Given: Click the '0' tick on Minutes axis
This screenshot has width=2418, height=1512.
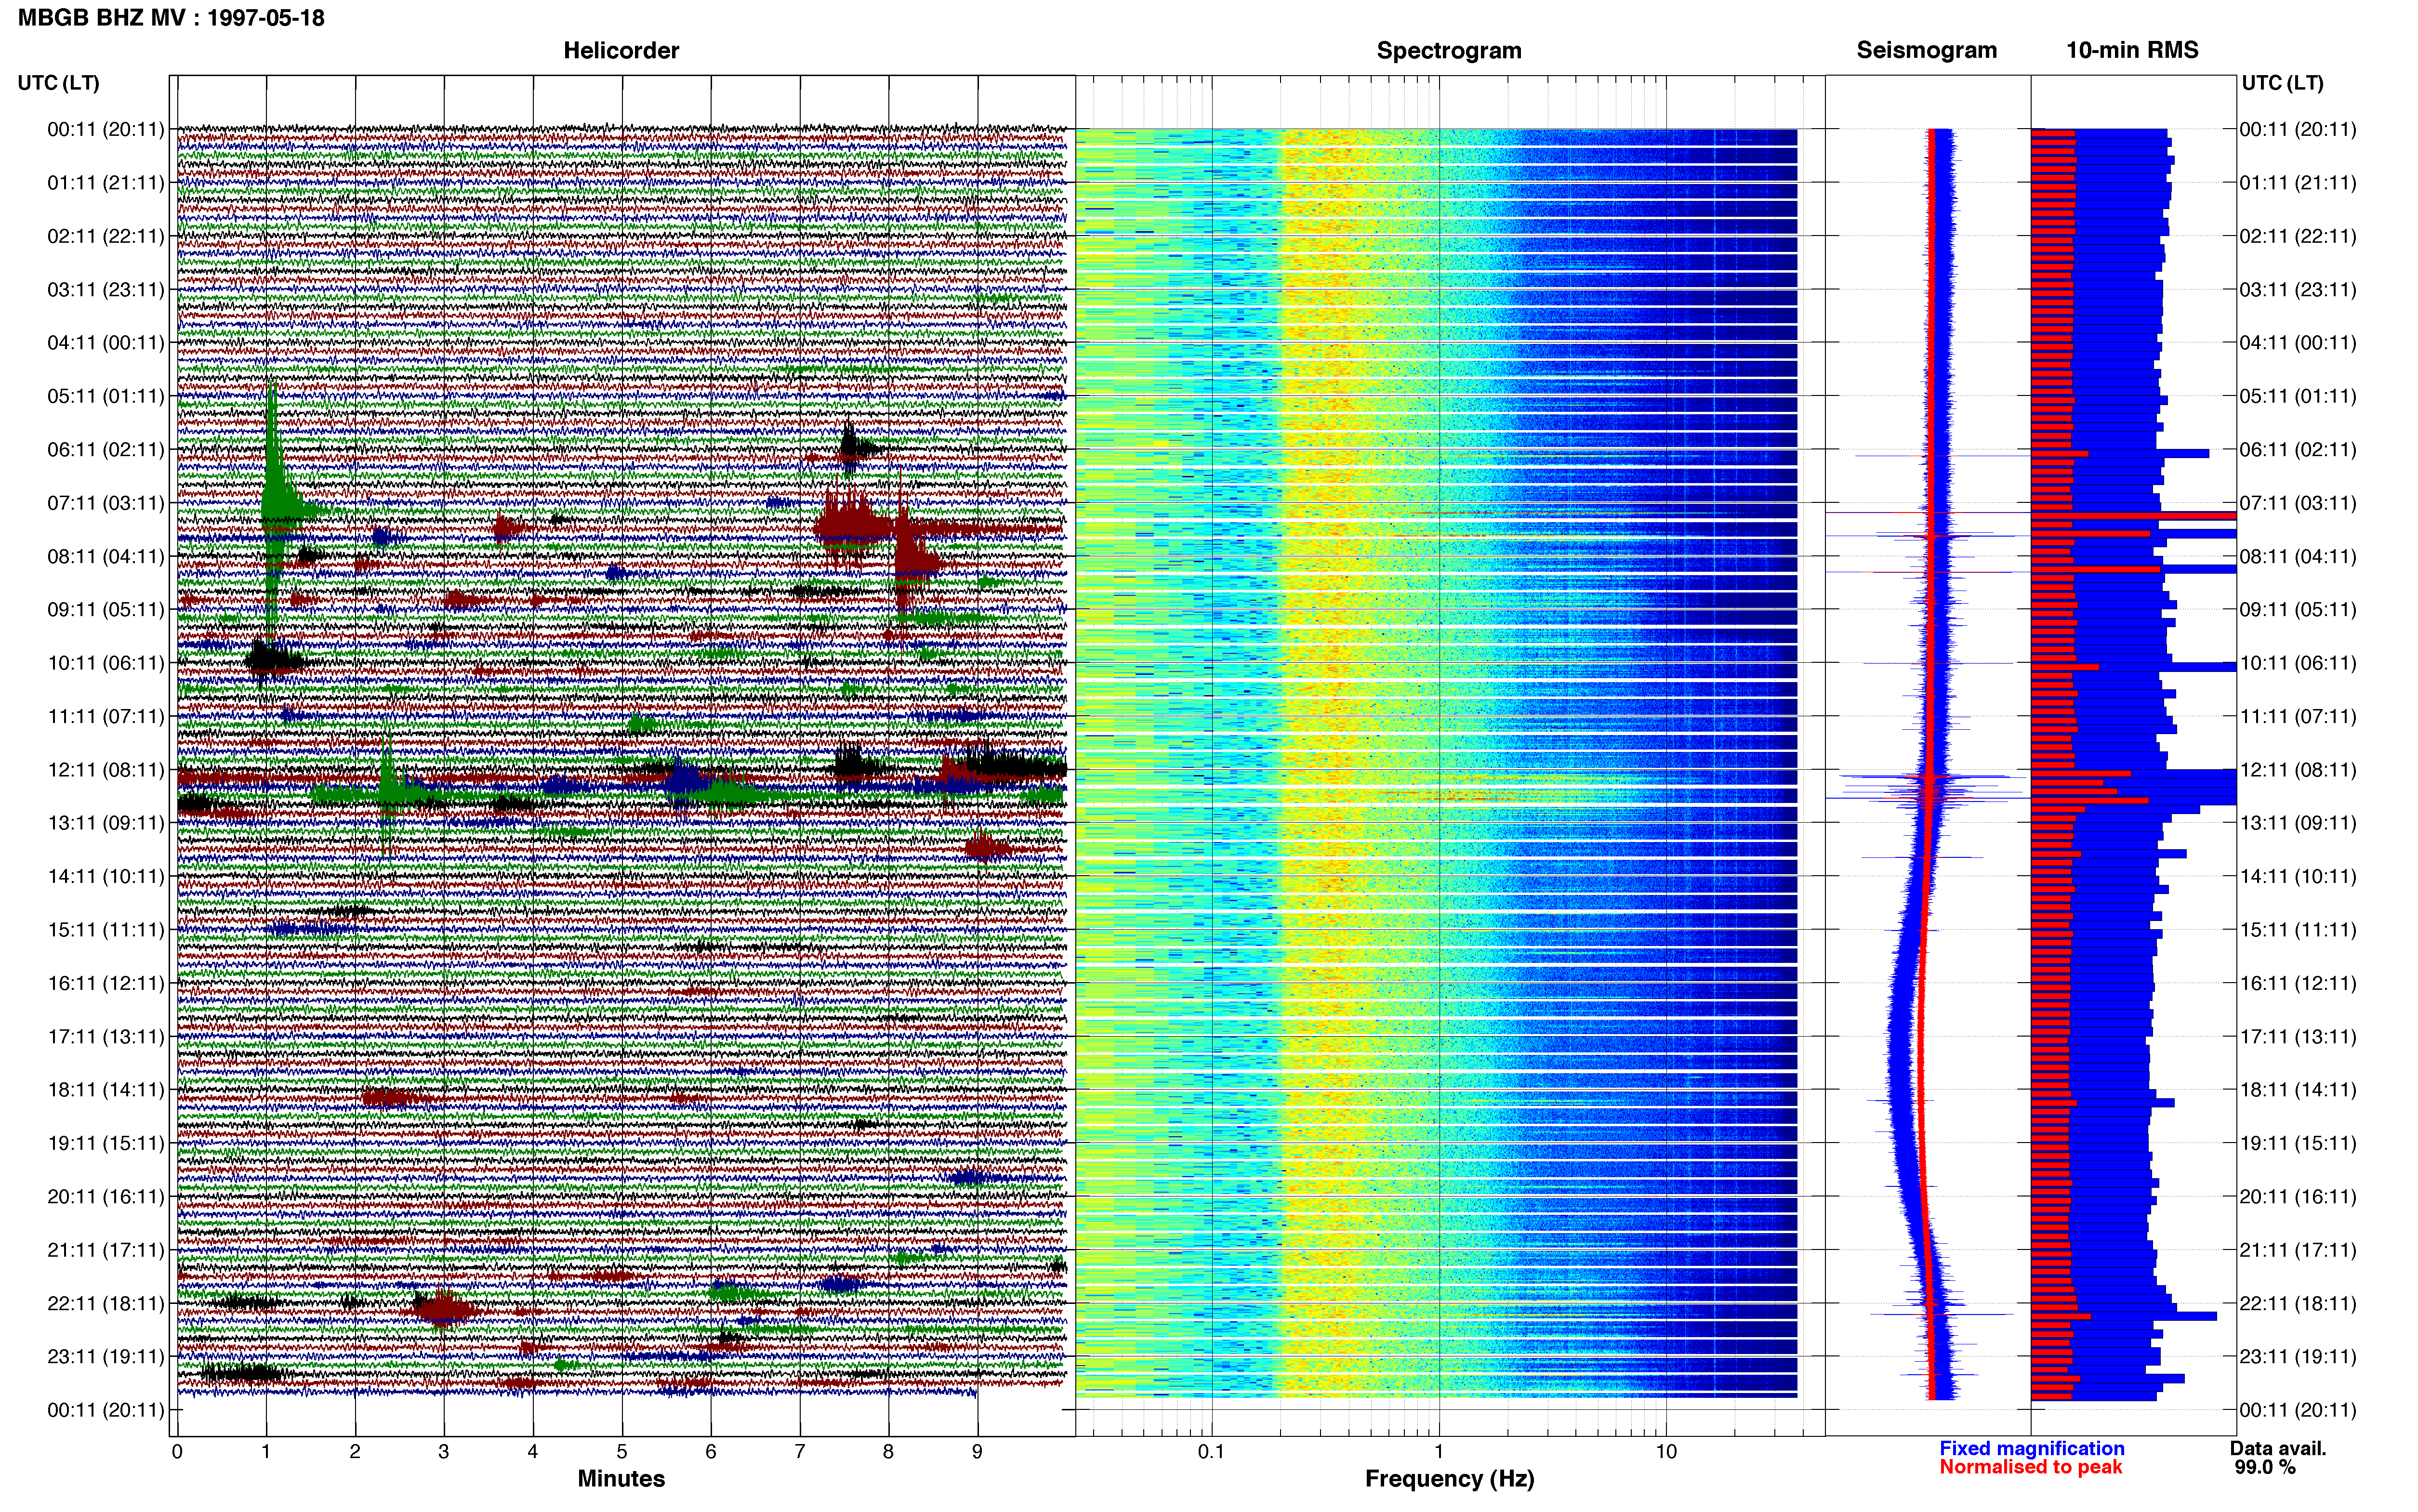Looking at the screenshot, I should (x=177, y=1452).
